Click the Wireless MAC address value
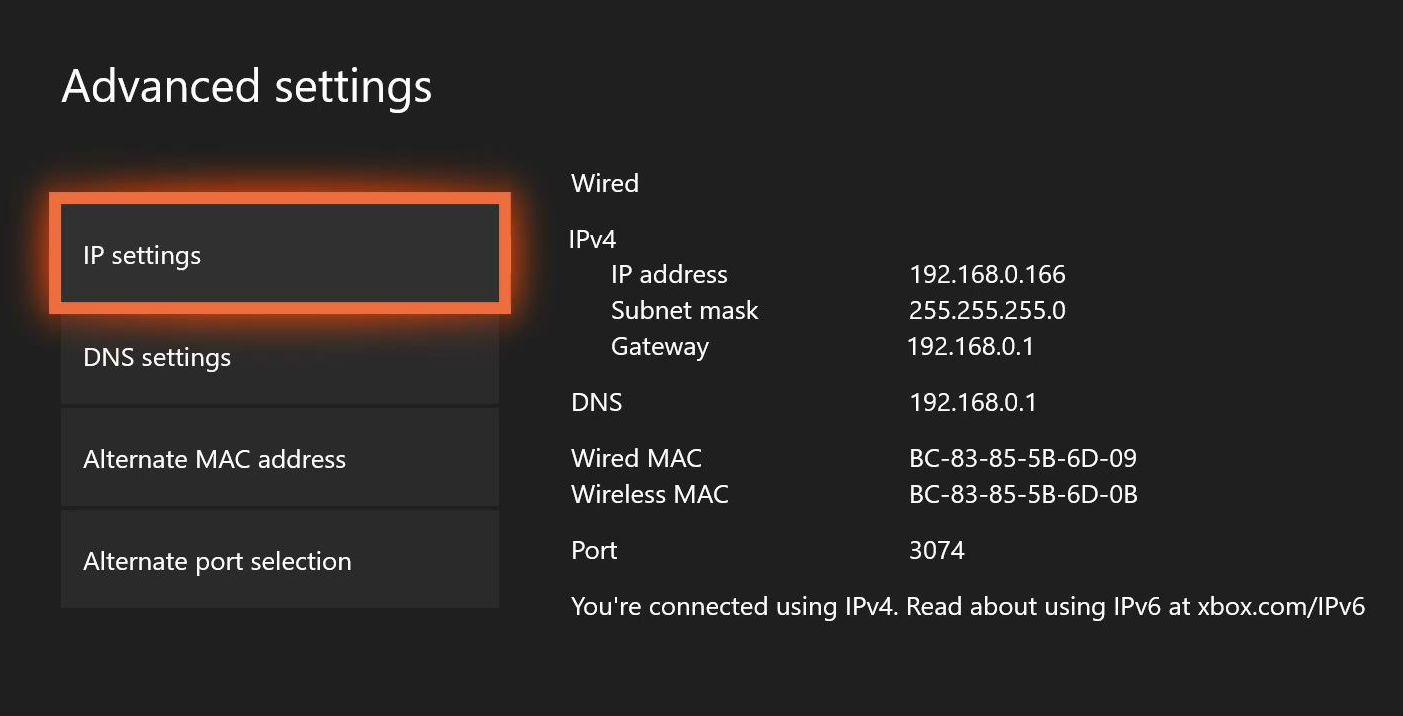 coord(1023,494)
